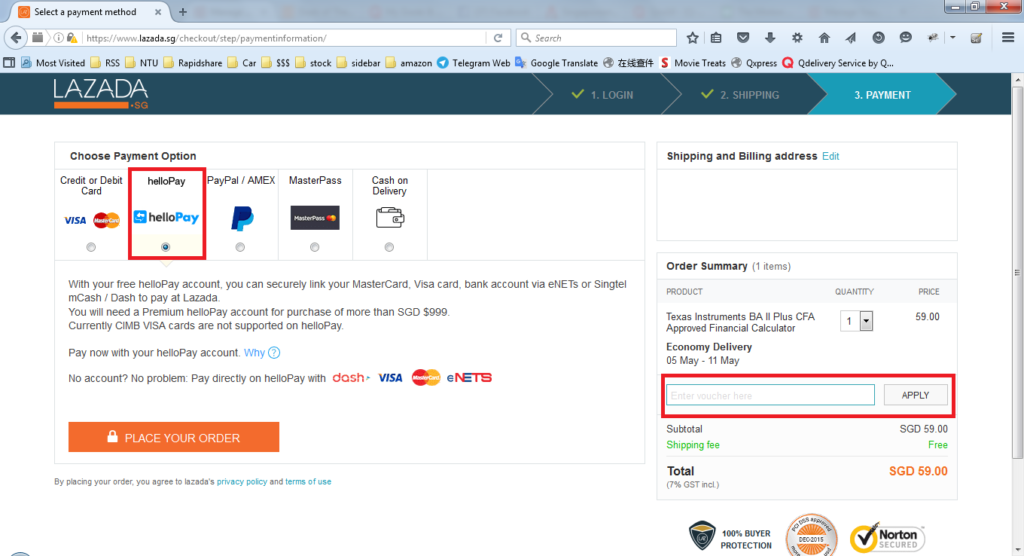Click the MasterPass card logo
Image resolution: width=1024 pixels, height=556 pixels.
pos(315,218)
